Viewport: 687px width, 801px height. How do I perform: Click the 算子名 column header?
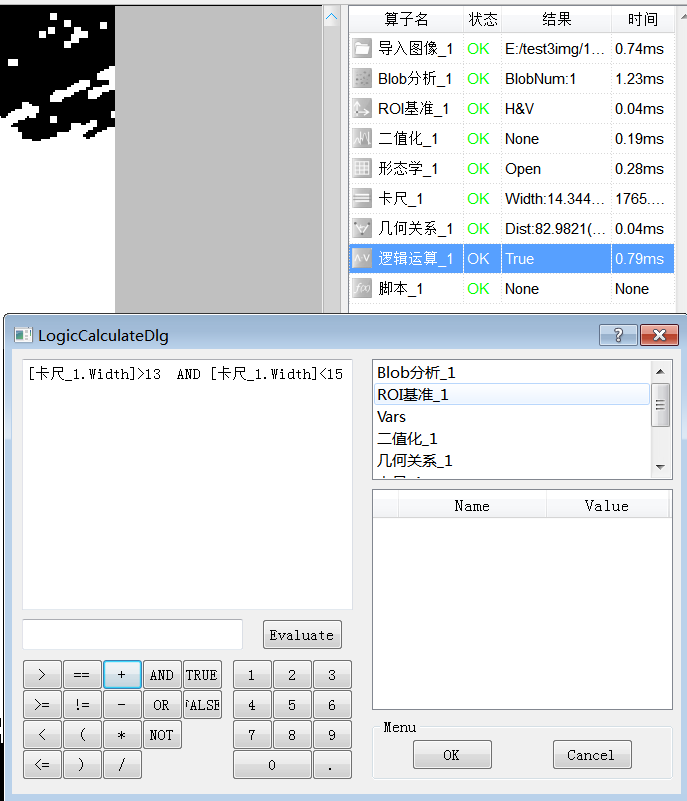click(x=407, y=19)
